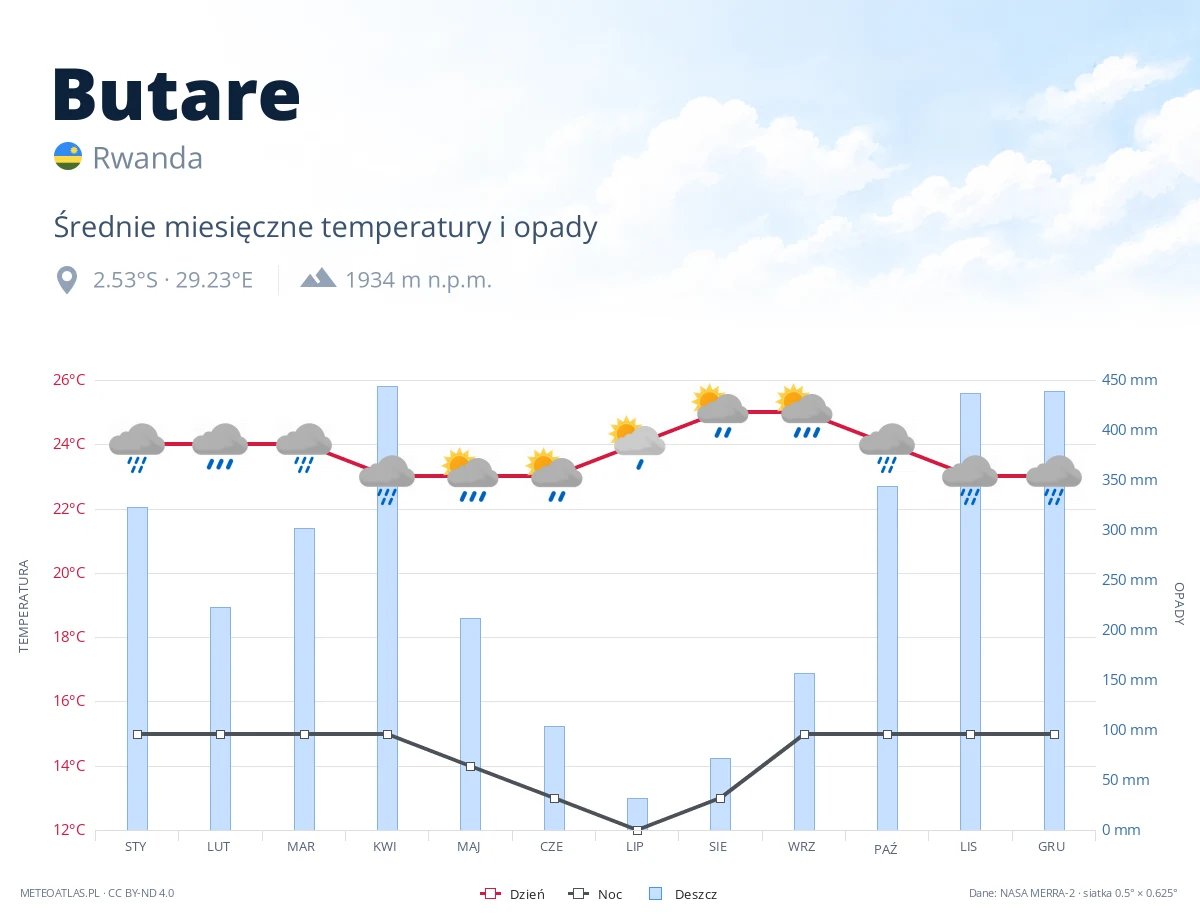The image size is (1200, 920).
Task: Click the LIP rainfall bar
Action: coord(637,814)
